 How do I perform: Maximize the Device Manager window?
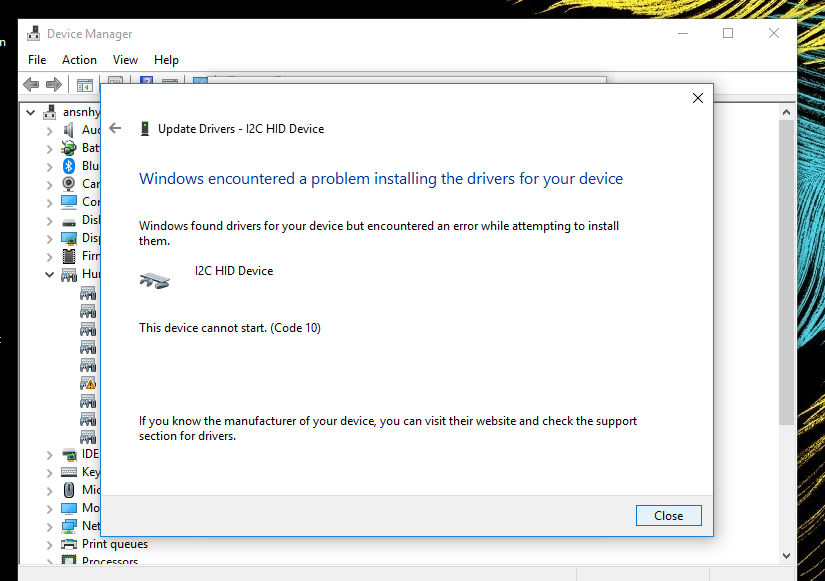[728, 33]
